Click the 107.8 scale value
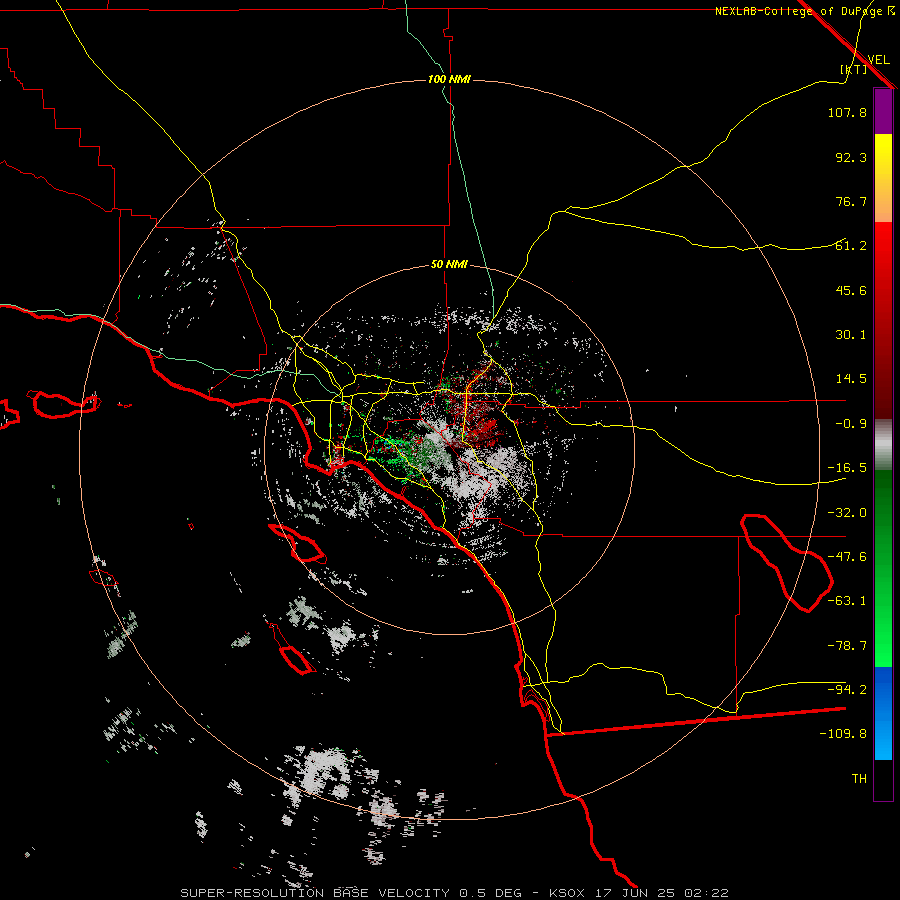 847,112
